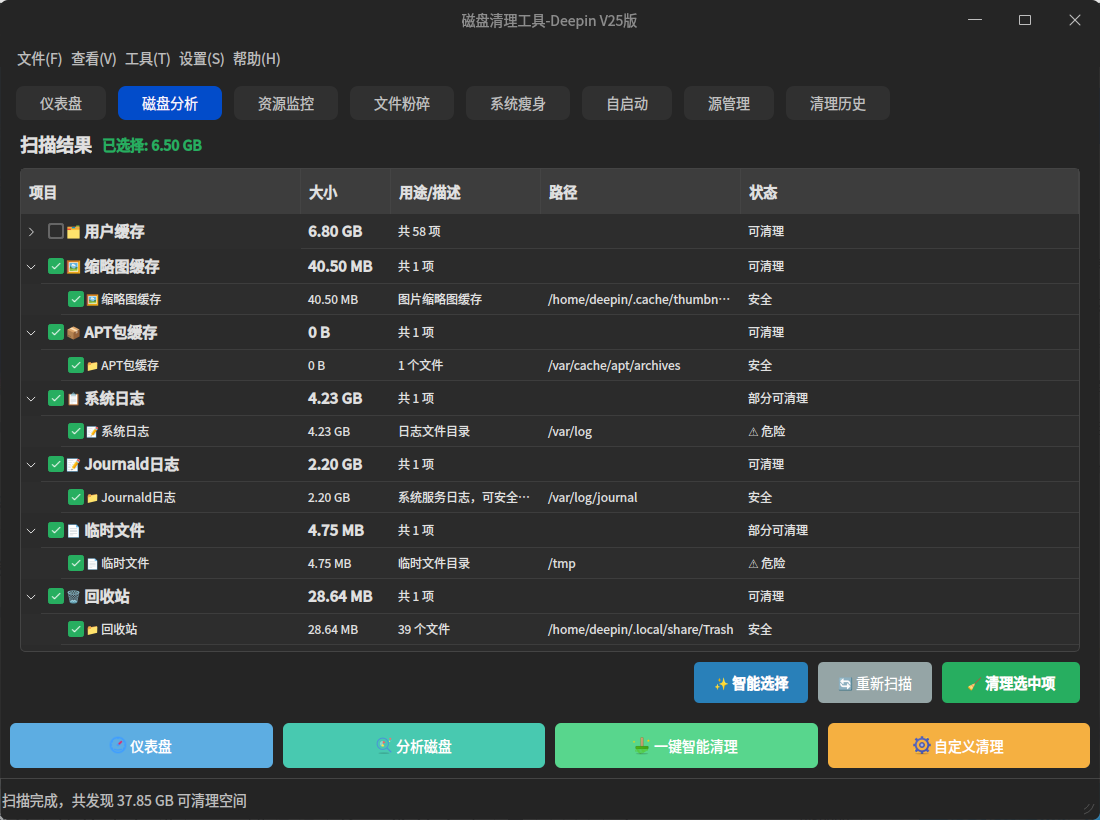The width and height of the screenshot is (1100, 820).
Task: Click the 清理选中项 button
Action: click(x=1011, y=683)
